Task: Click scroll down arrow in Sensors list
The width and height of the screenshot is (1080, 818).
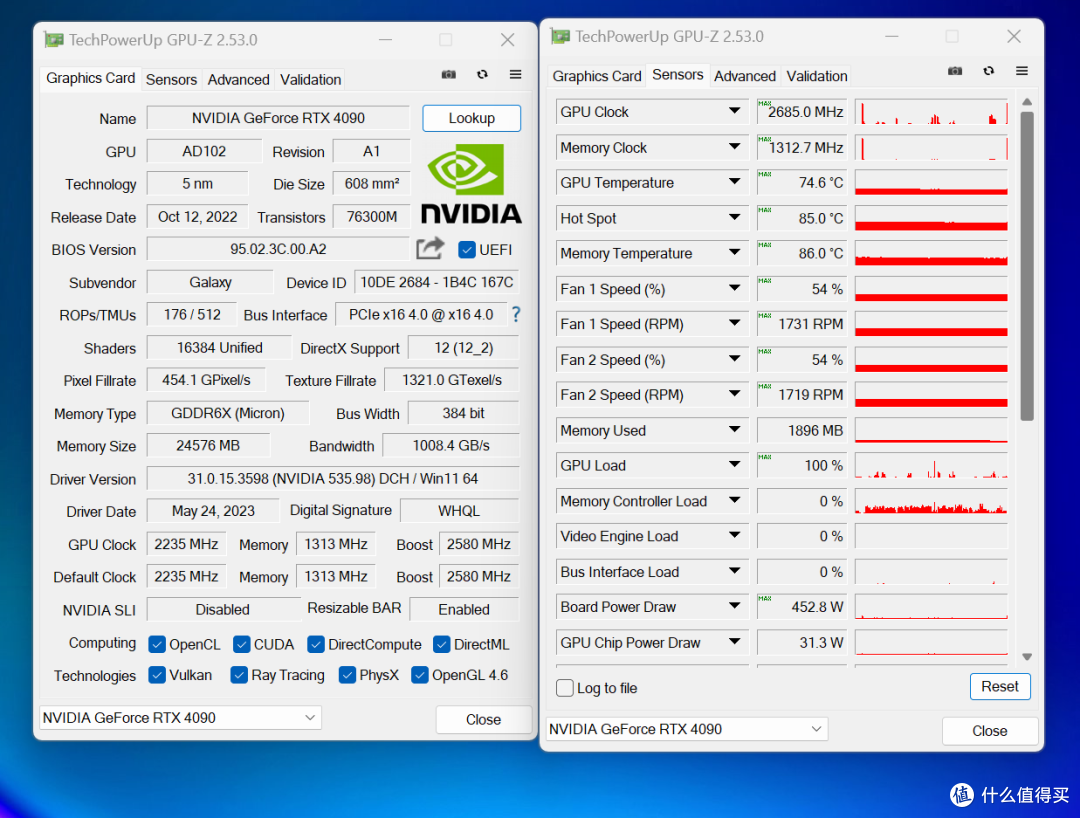Action: point(1027,657)
